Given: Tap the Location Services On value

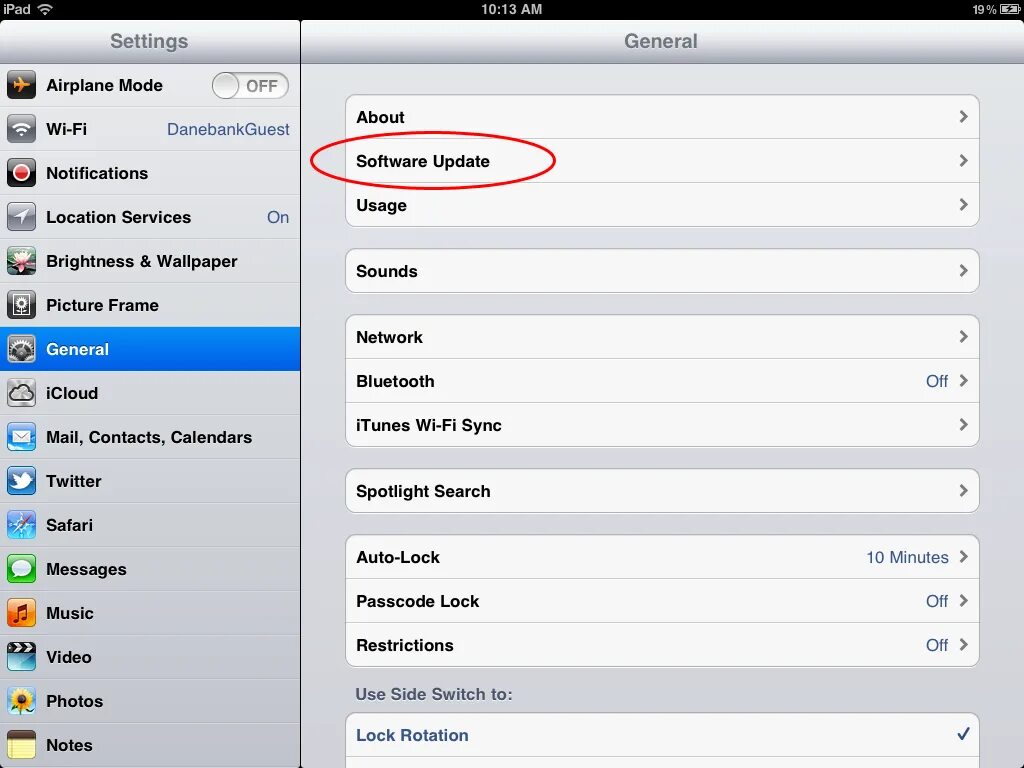Looking at the screenshot, I should tap(278, 217).
